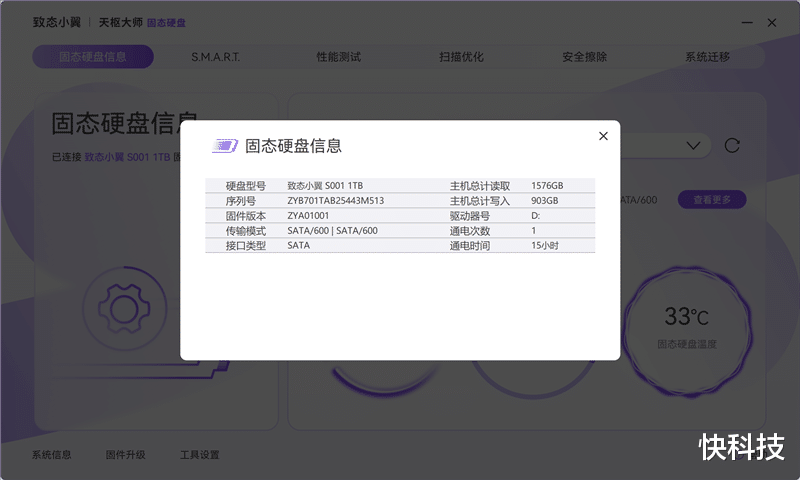The image size is (800, 480).
Task: Click the SSD icon in dialog header
Action: tap(224, 146)
